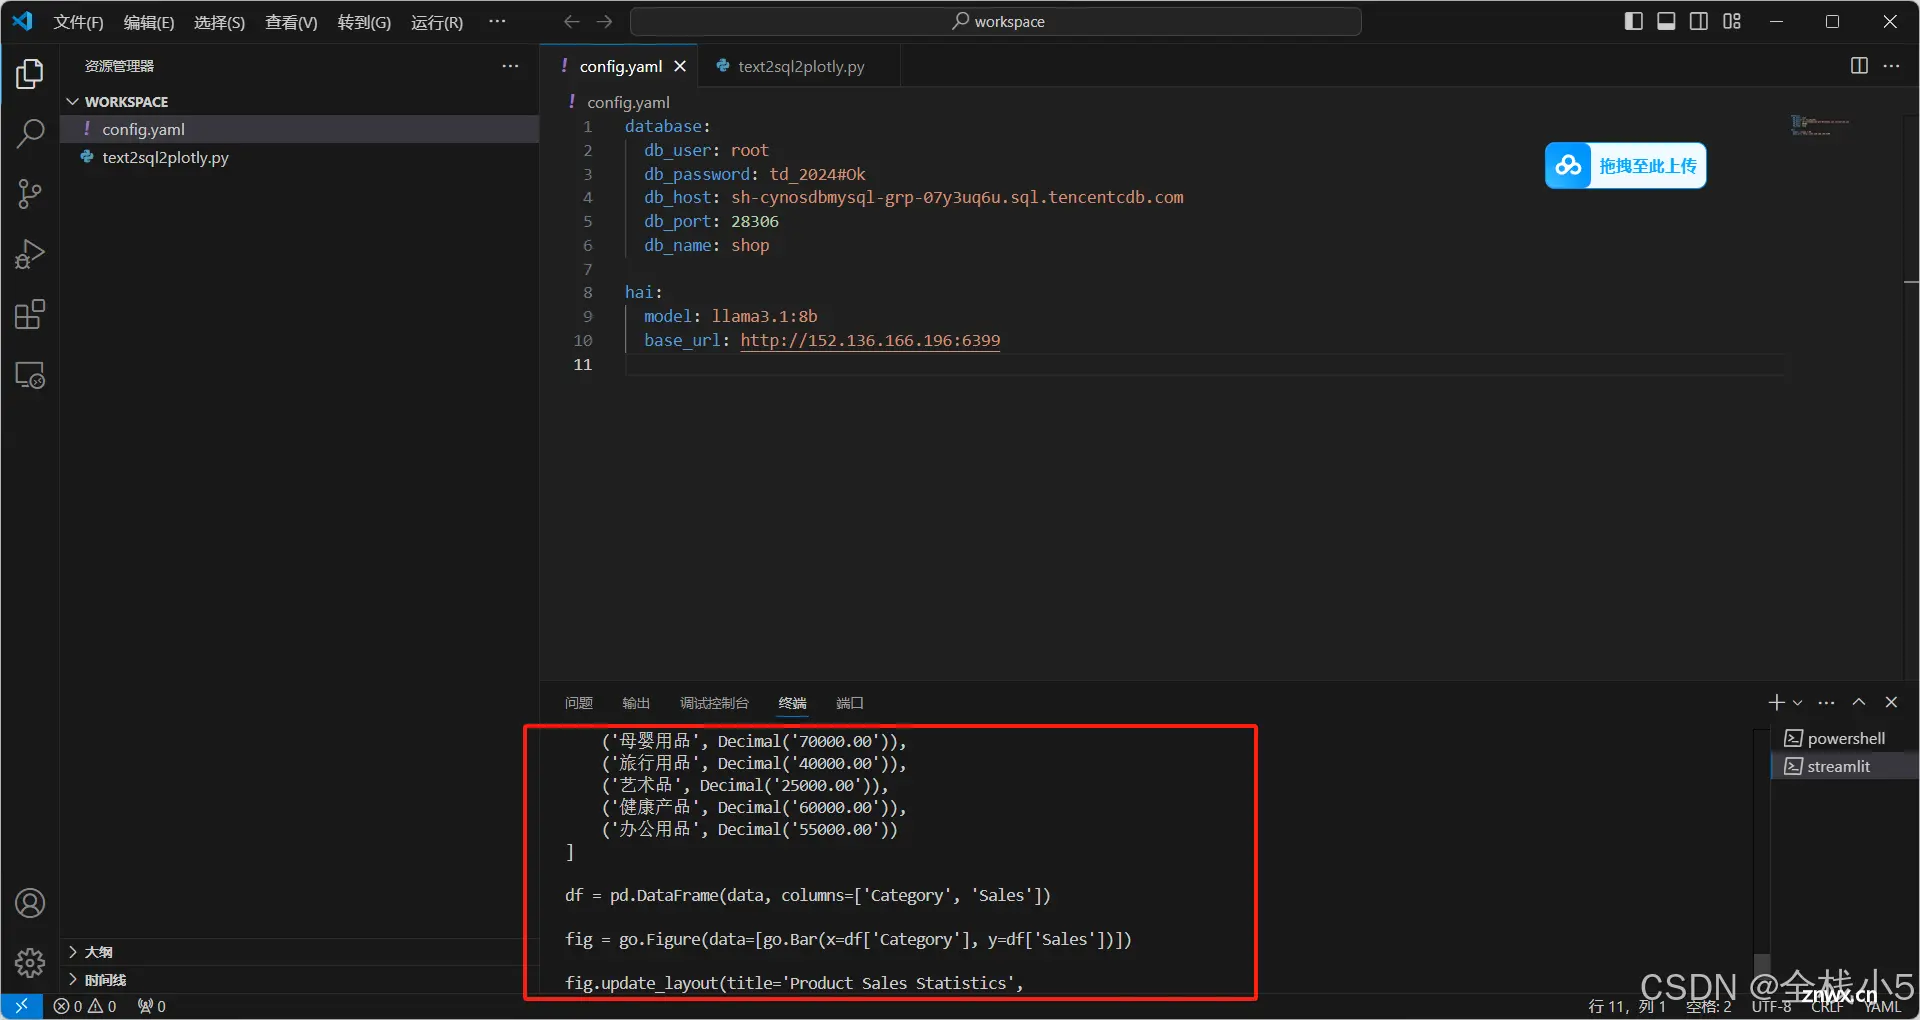1920x1020 pixels.
Task: Open the Manage gear icon
Action: [x=30, y=963]
